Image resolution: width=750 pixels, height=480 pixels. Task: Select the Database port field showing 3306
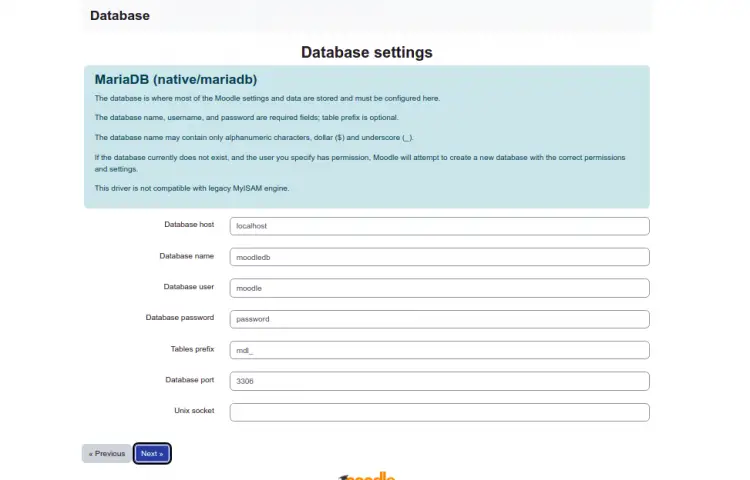[439, 381]
